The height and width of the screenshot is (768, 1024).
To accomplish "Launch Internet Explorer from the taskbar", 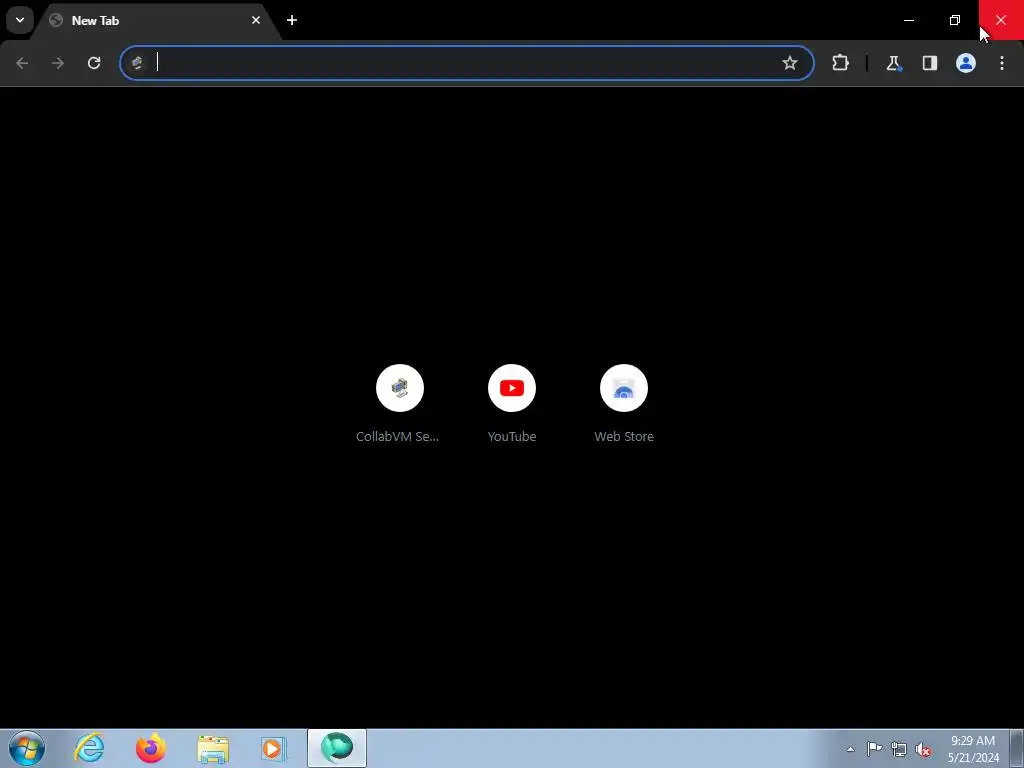I will pyautogui.click(x=89, y=748).
